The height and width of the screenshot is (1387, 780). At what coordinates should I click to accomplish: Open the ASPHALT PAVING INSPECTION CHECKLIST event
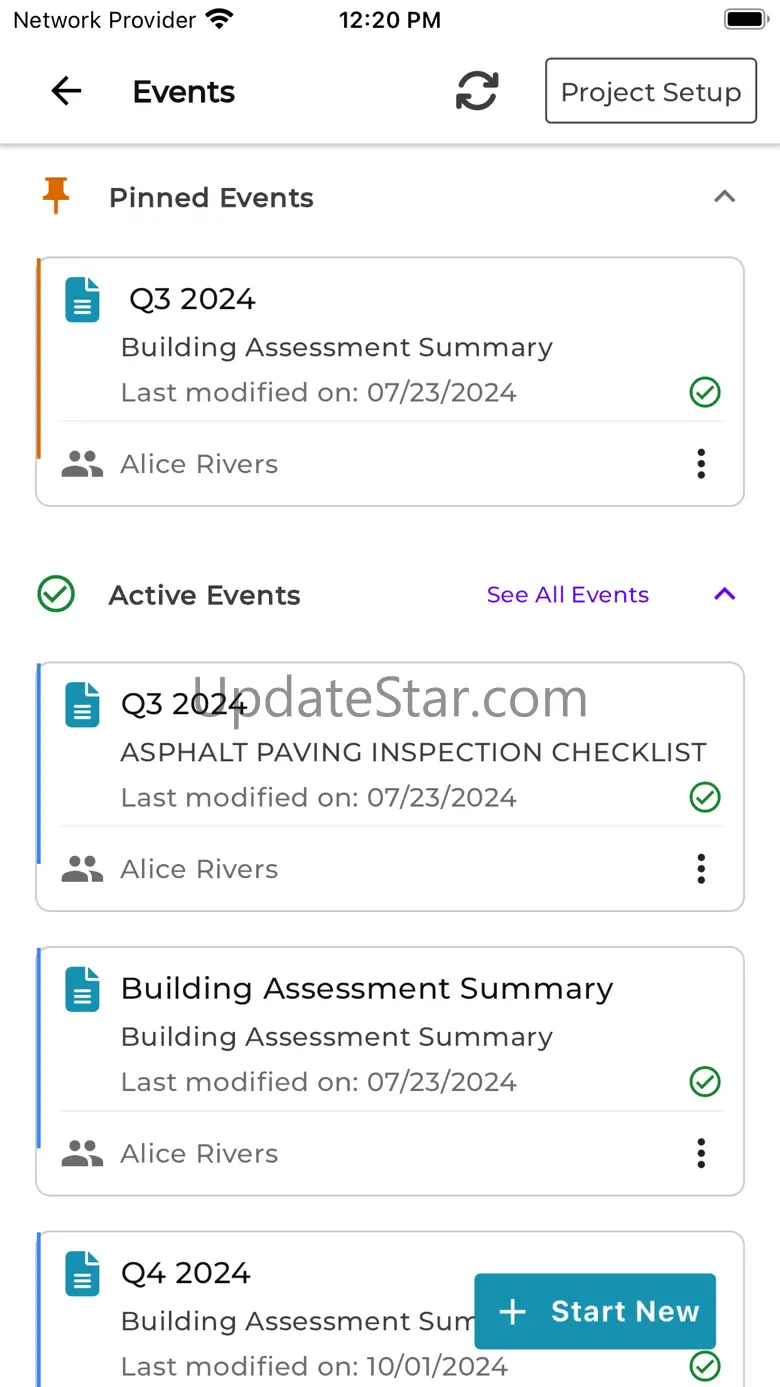tap(413, 752)
